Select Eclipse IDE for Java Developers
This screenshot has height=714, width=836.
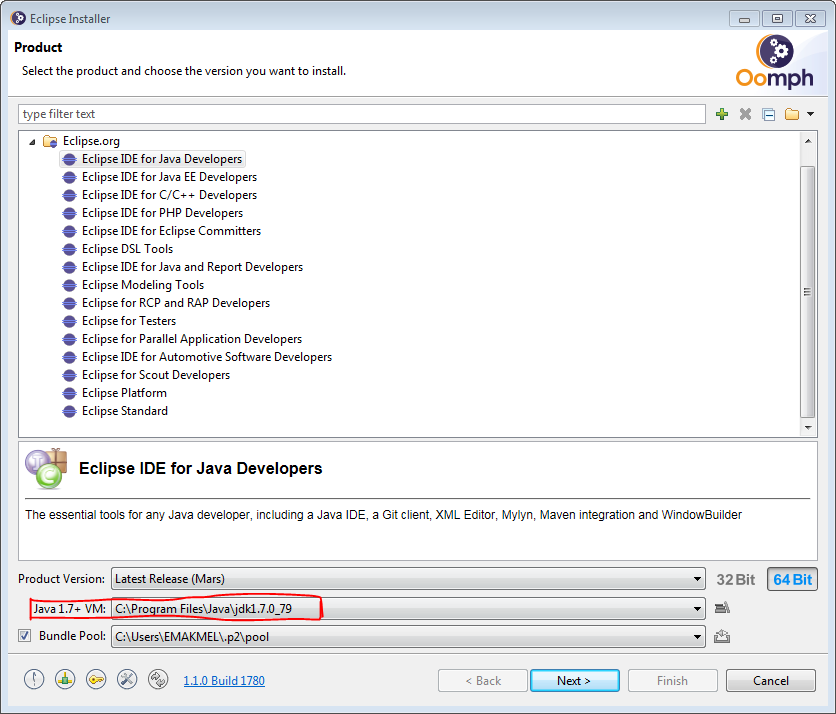point(162,159)
